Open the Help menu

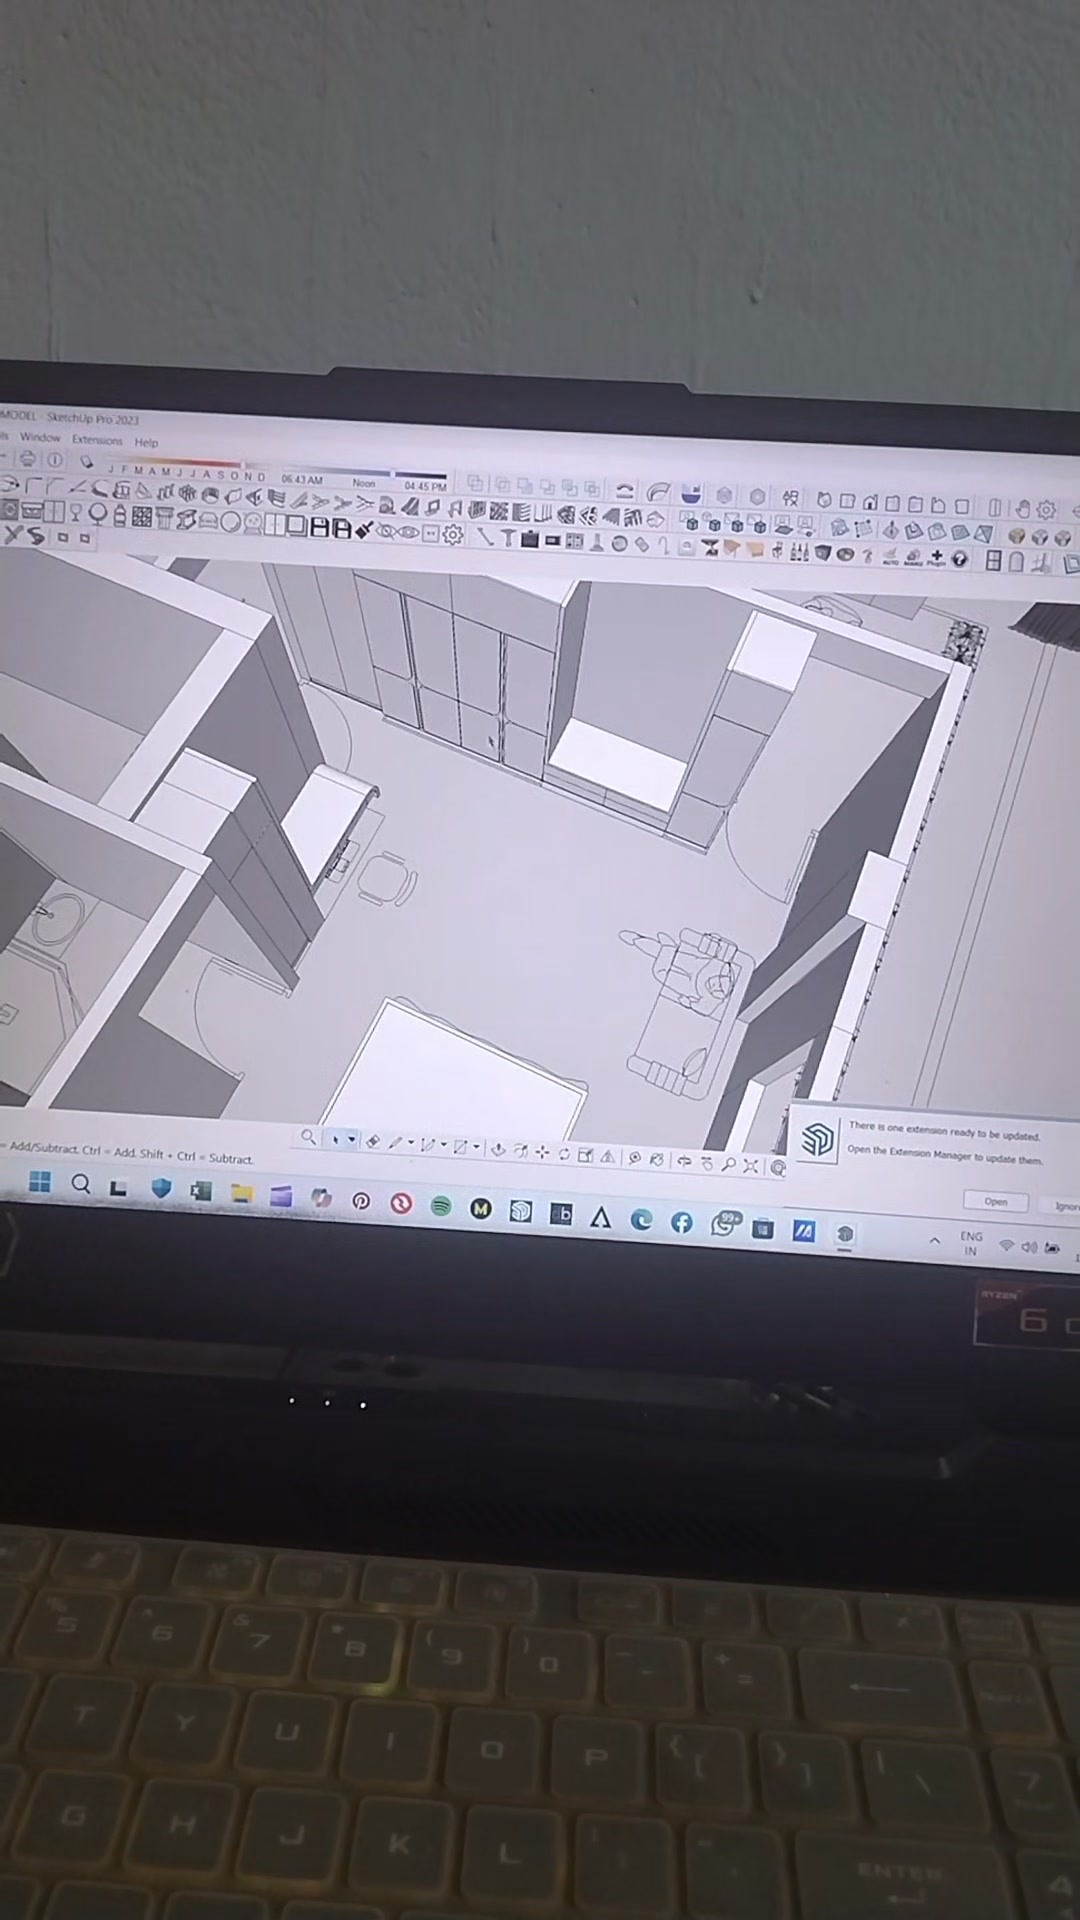click(x=146, y=442)
